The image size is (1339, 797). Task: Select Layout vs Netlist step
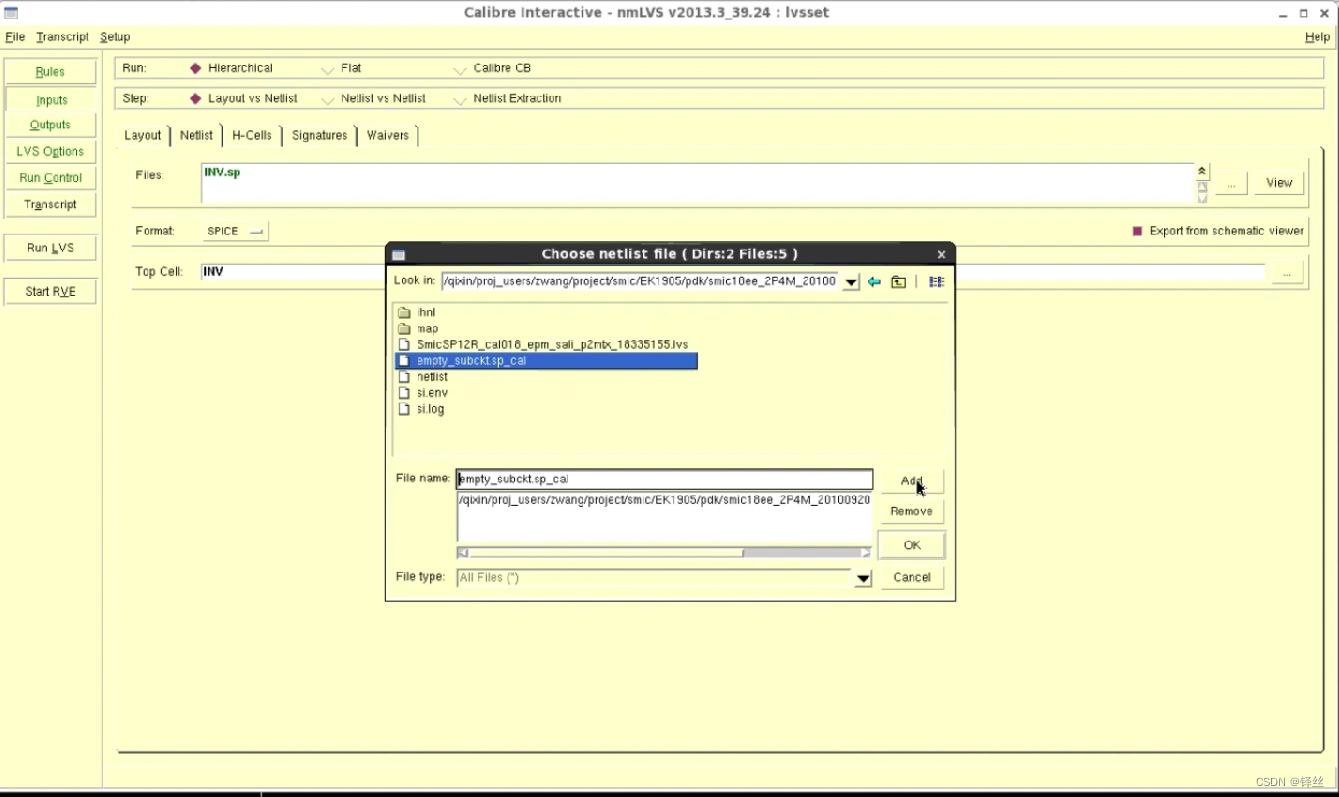(243, 98)
